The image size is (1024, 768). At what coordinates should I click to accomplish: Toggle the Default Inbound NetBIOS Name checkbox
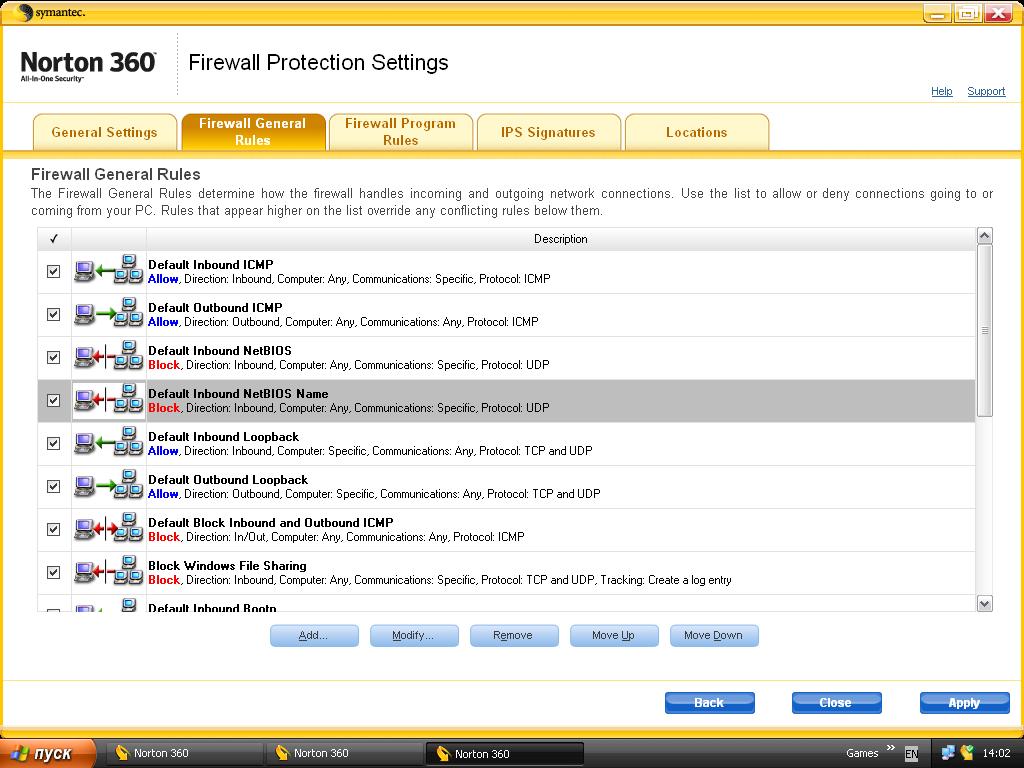click(x=54, y=400)
